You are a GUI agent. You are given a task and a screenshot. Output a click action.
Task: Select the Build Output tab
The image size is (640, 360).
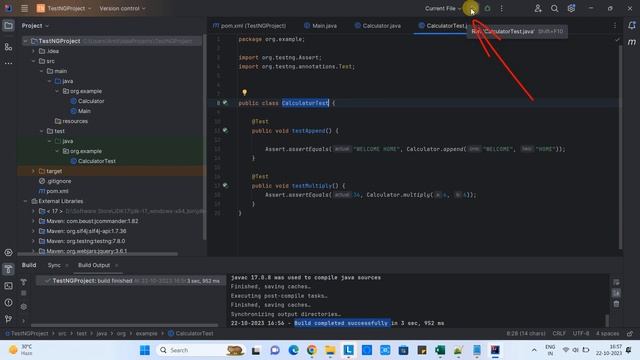[94, 265]
